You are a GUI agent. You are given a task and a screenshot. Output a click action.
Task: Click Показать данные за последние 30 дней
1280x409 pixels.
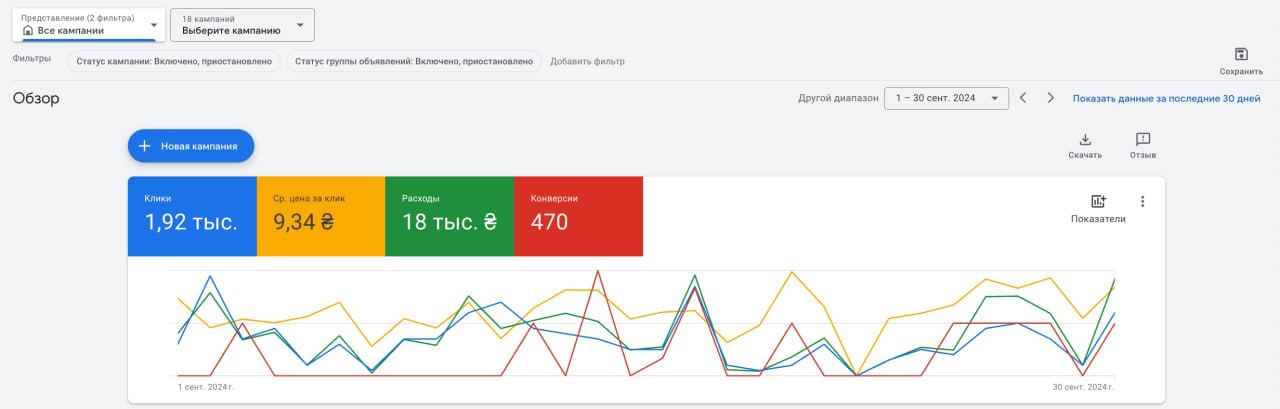coord(1166,99)
